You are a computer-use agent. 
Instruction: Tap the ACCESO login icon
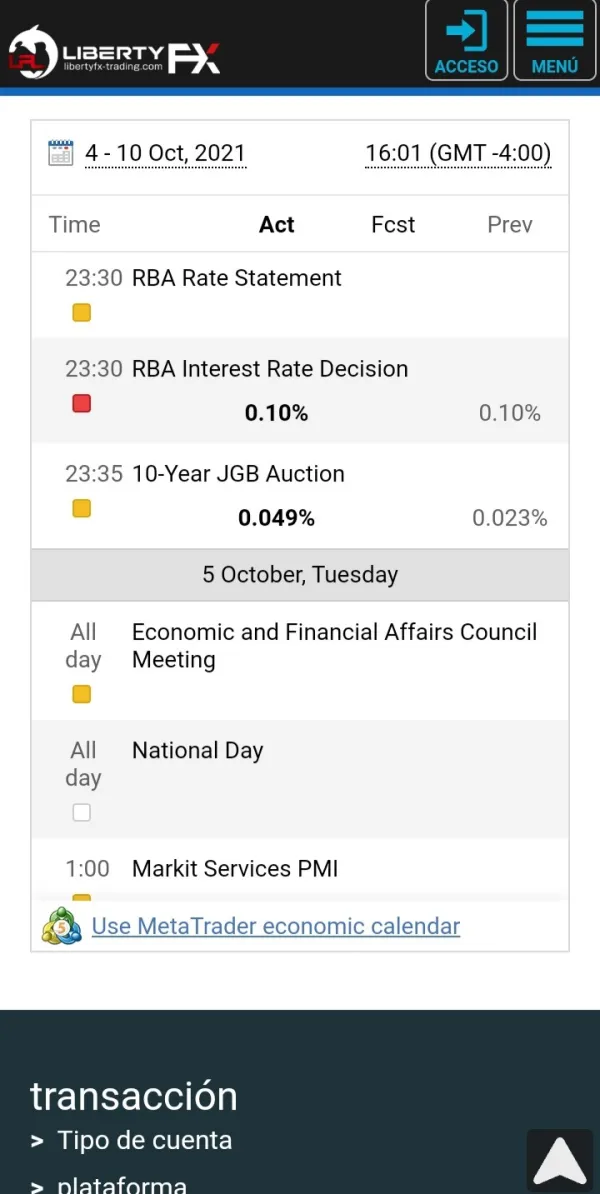click(x=466, y=40)
